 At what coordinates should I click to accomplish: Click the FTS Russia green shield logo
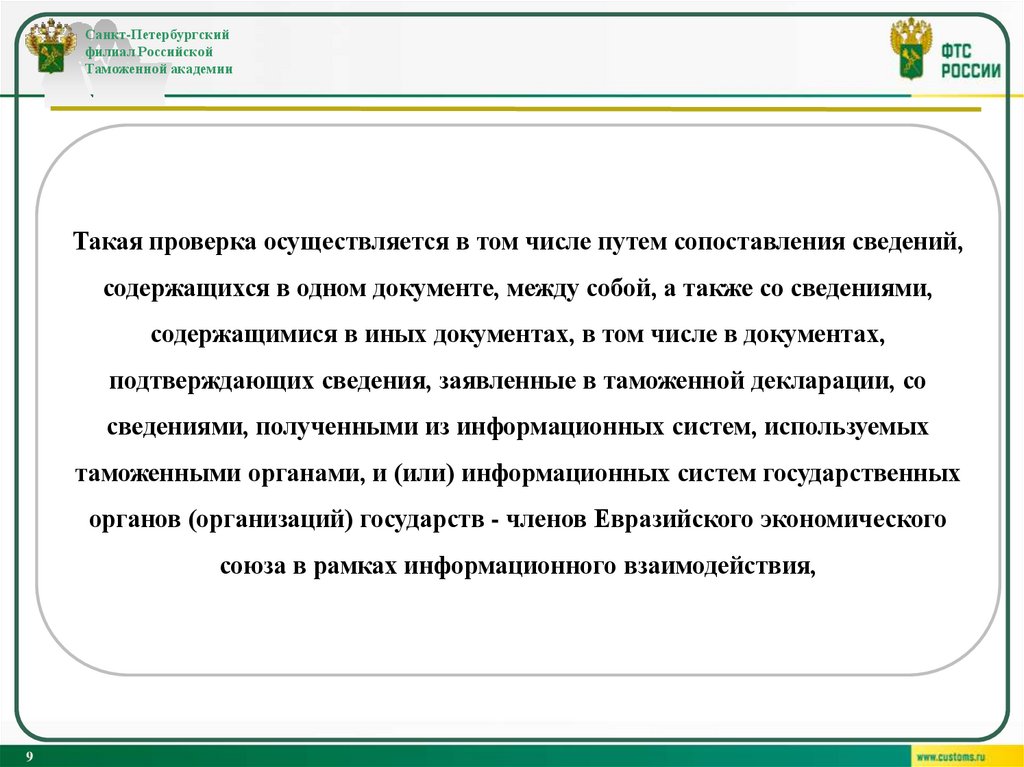click(912, 48)
